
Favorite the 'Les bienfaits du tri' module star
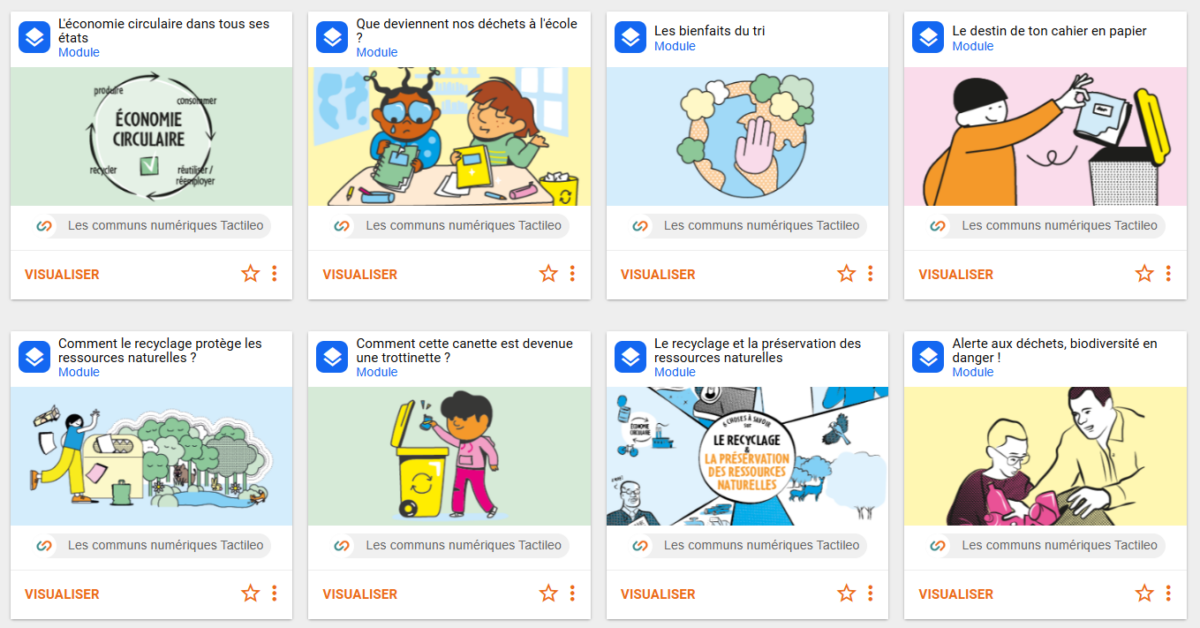846,274
